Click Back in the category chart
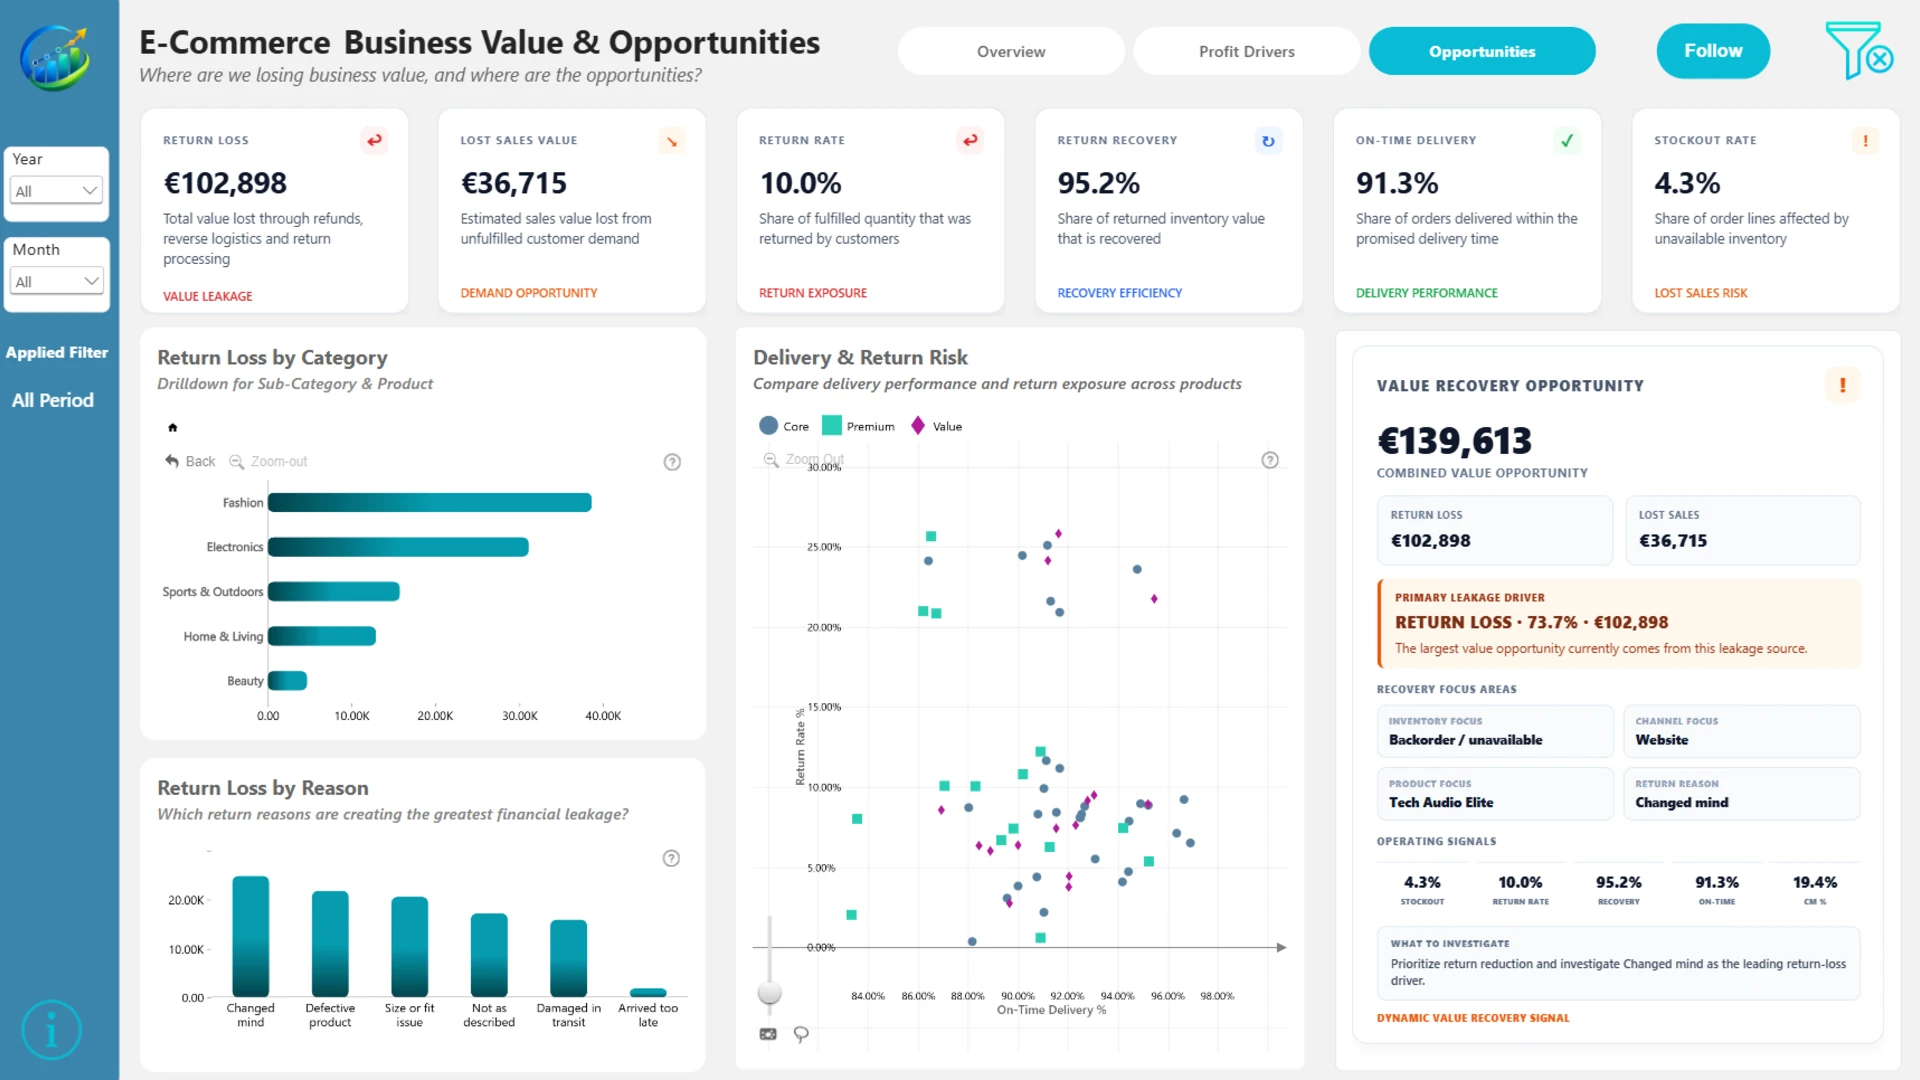 tap(190, 461)
